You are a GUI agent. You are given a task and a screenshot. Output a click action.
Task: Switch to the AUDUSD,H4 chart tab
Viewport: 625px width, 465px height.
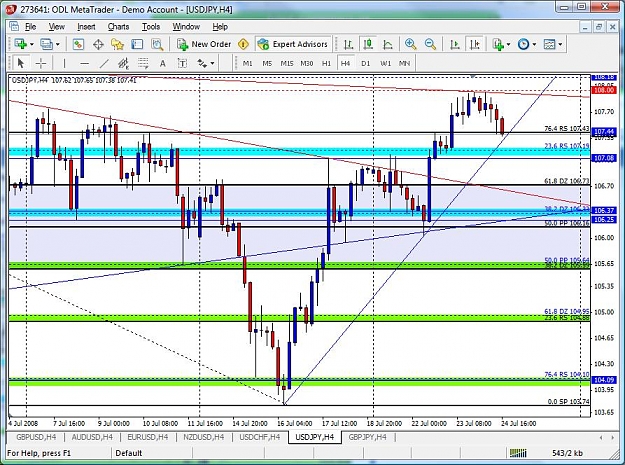92,437
